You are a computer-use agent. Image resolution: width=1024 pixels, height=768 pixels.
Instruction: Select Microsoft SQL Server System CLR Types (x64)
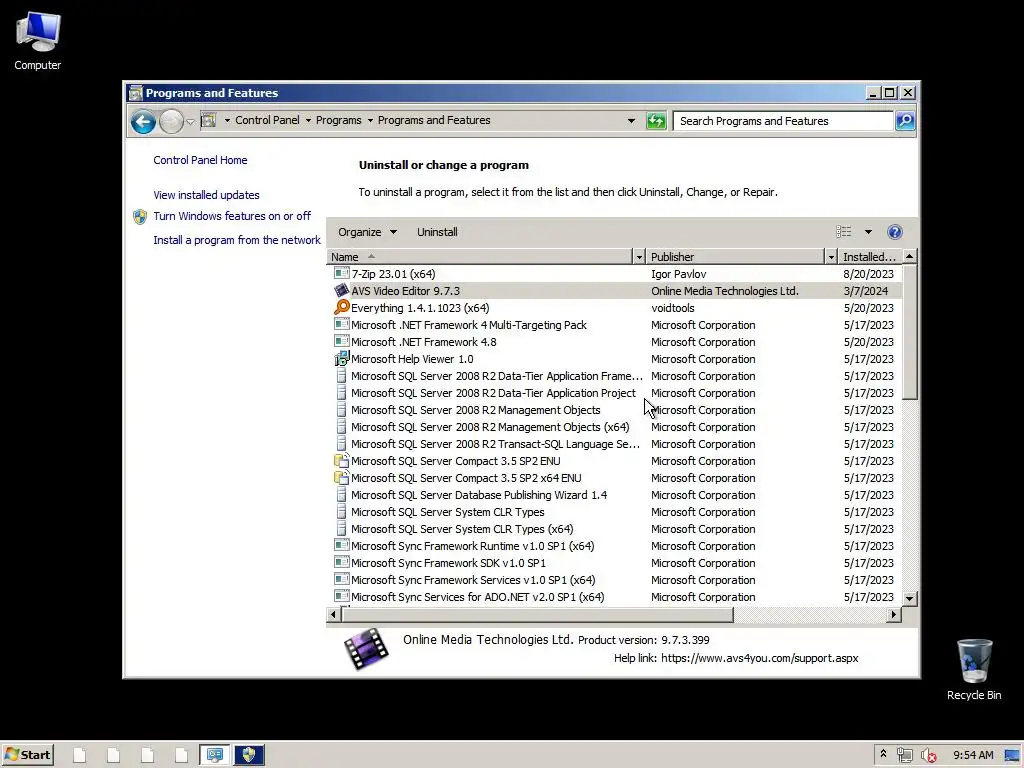pyautogui.click(x=462, y=529)
